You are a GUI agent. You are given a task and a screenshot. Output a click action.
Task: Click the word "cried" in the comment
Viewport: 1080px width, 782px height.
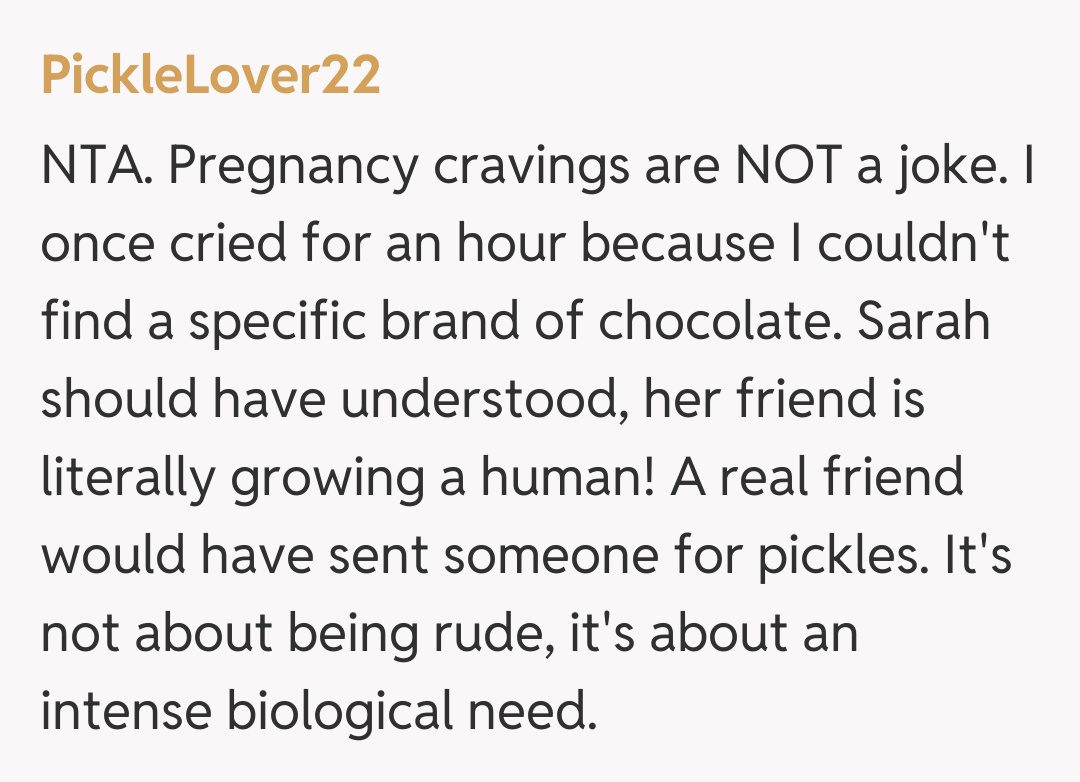(208, 245)
